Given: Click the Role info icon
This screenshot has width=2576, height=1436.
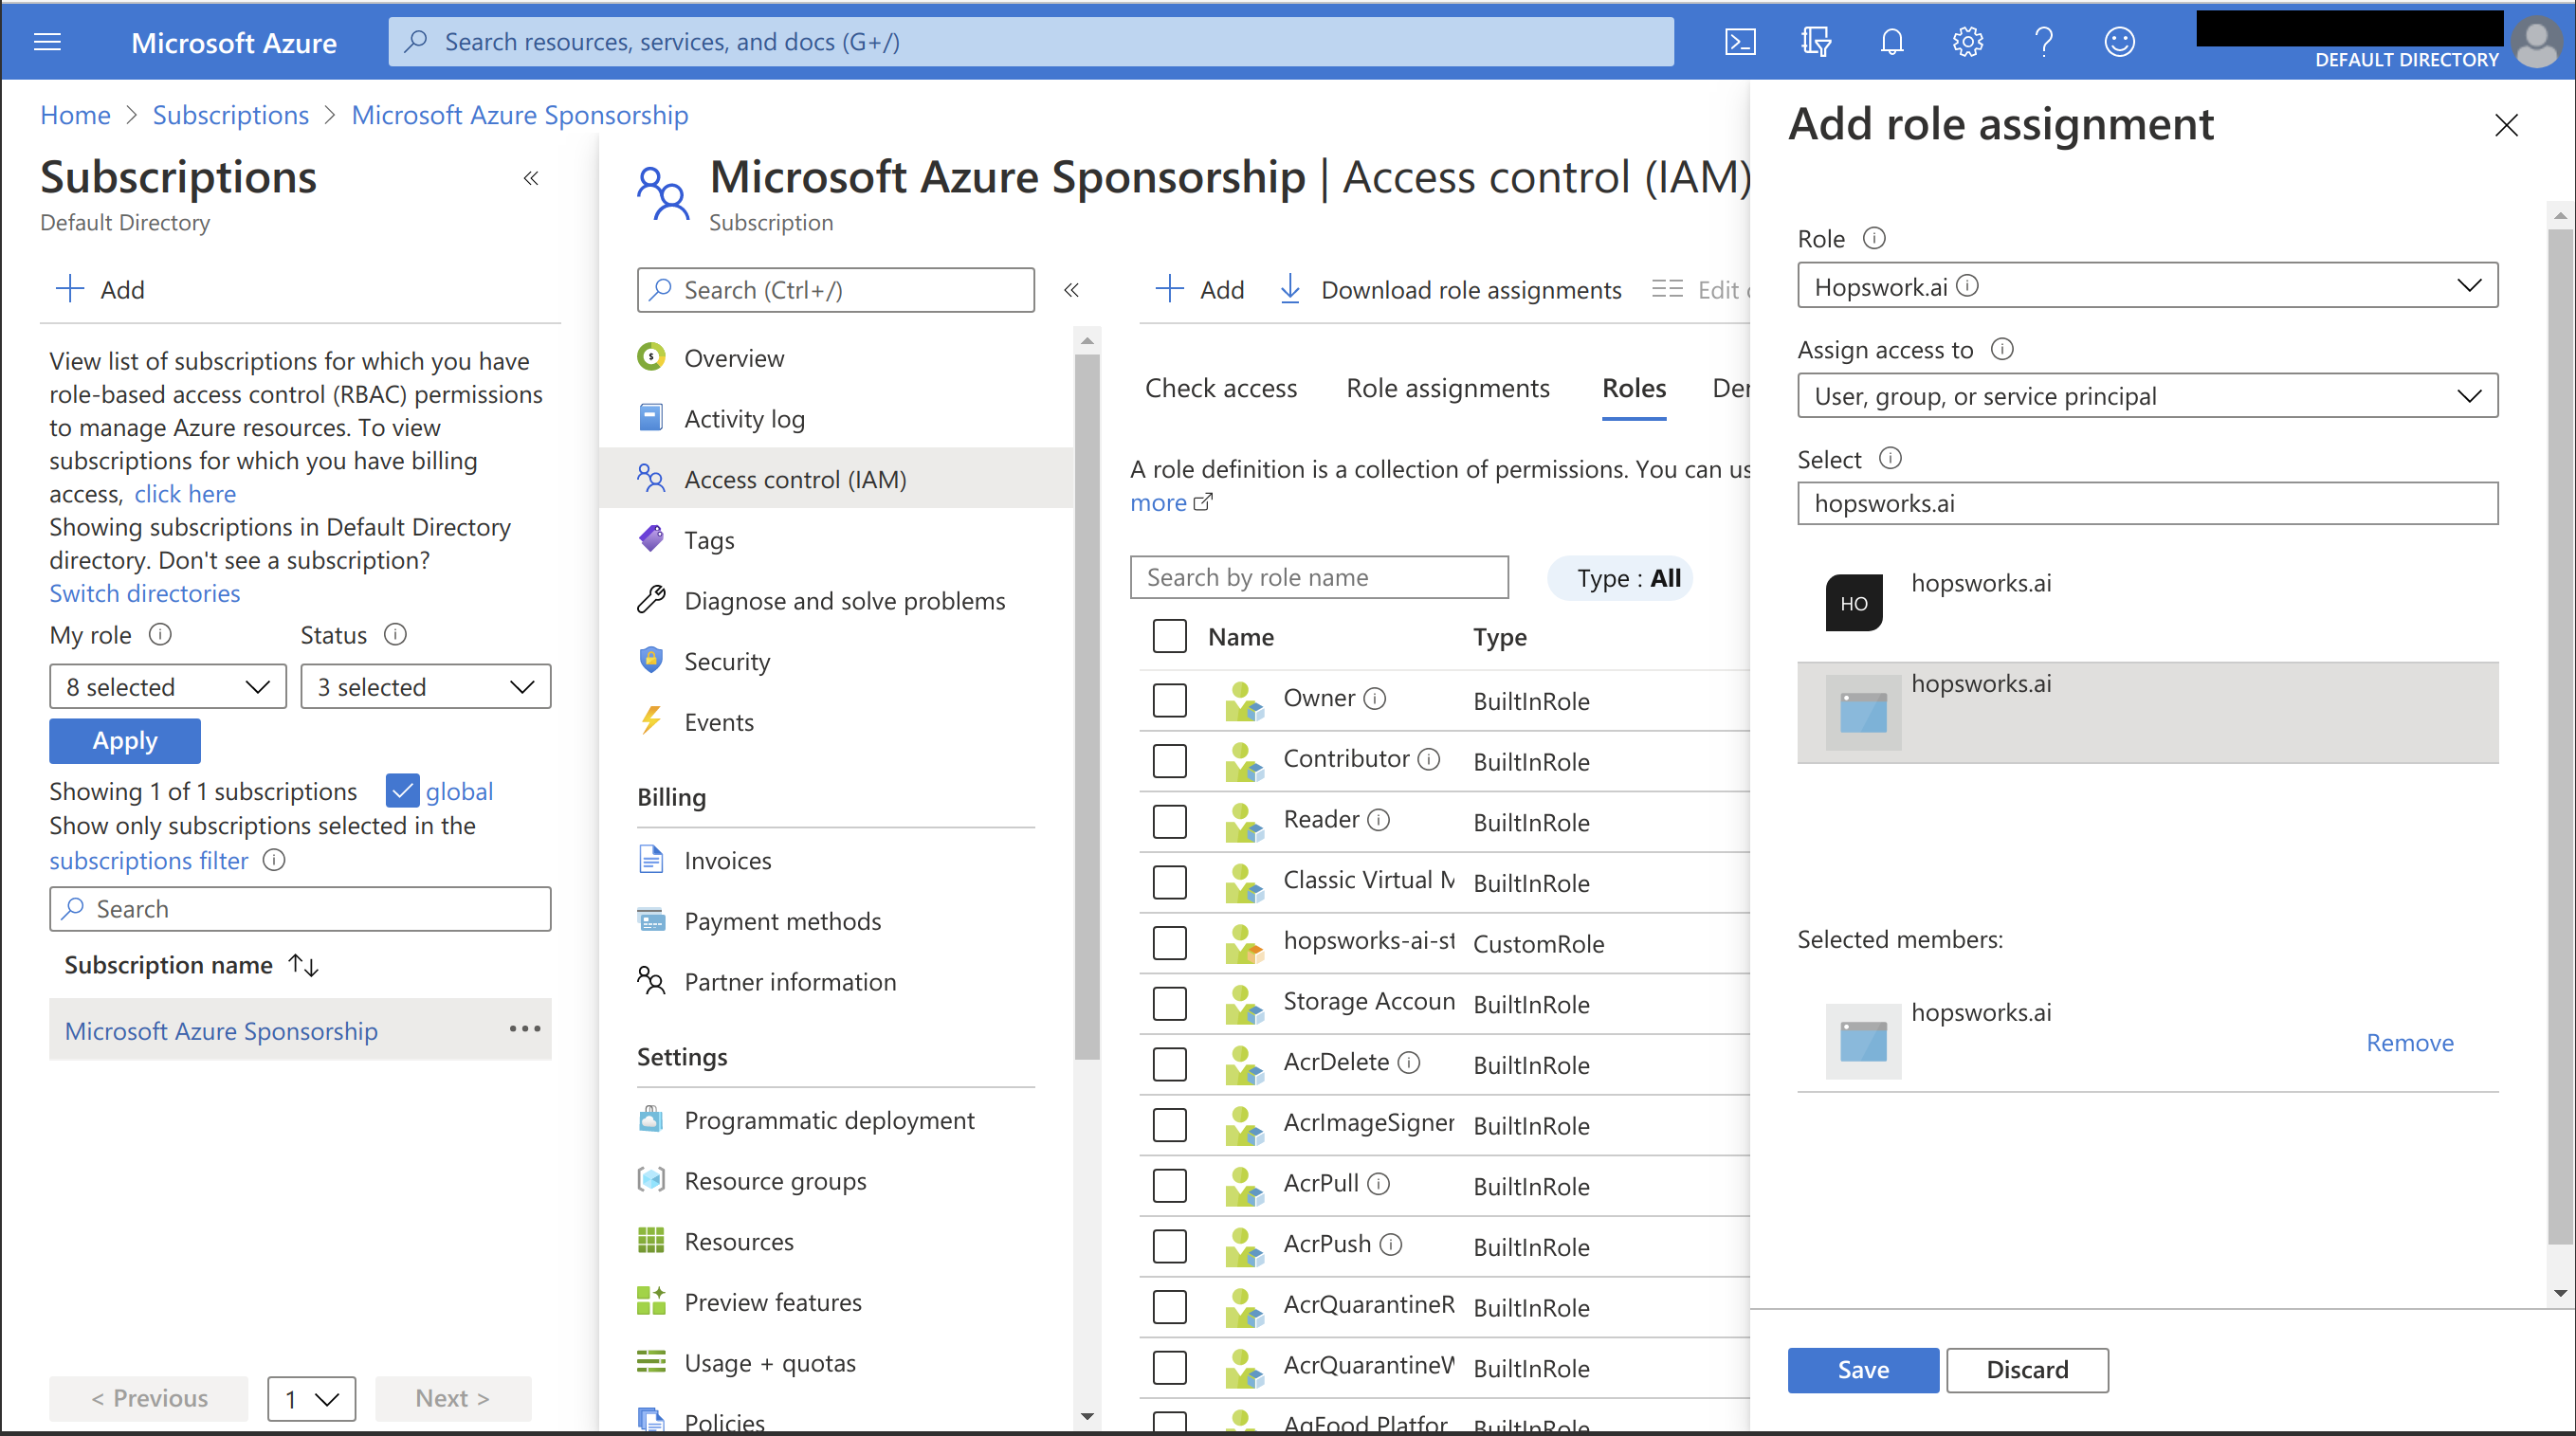Looking at the screenshot, I should [1874, 238].
